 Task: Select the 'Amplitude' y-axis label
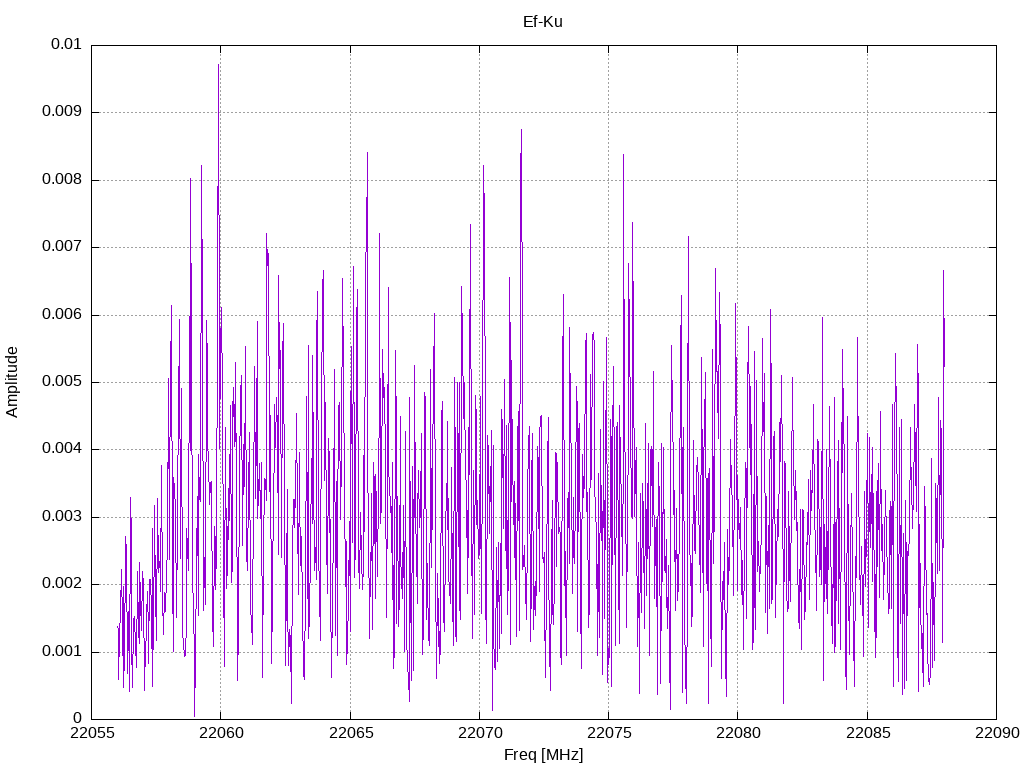[12, 382]
